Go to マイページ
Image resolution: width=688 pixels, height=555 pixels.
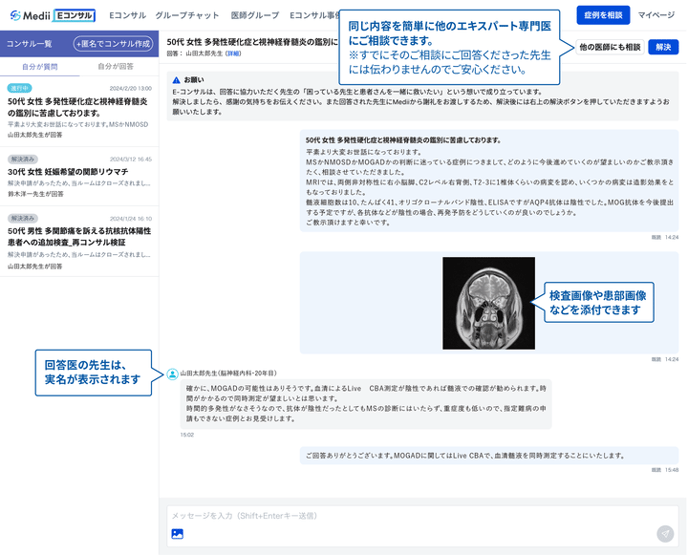(x=656, y=15)
